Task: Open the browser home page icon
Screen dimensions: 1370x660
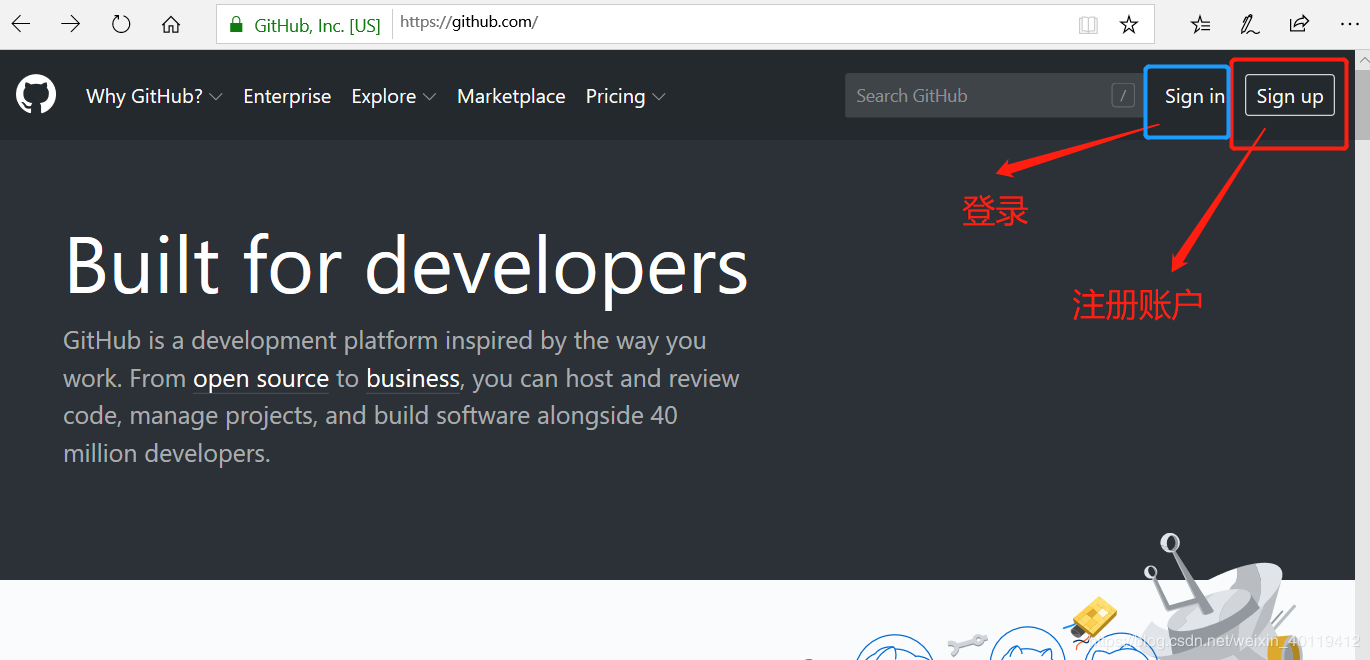Action: pos(171,24)
